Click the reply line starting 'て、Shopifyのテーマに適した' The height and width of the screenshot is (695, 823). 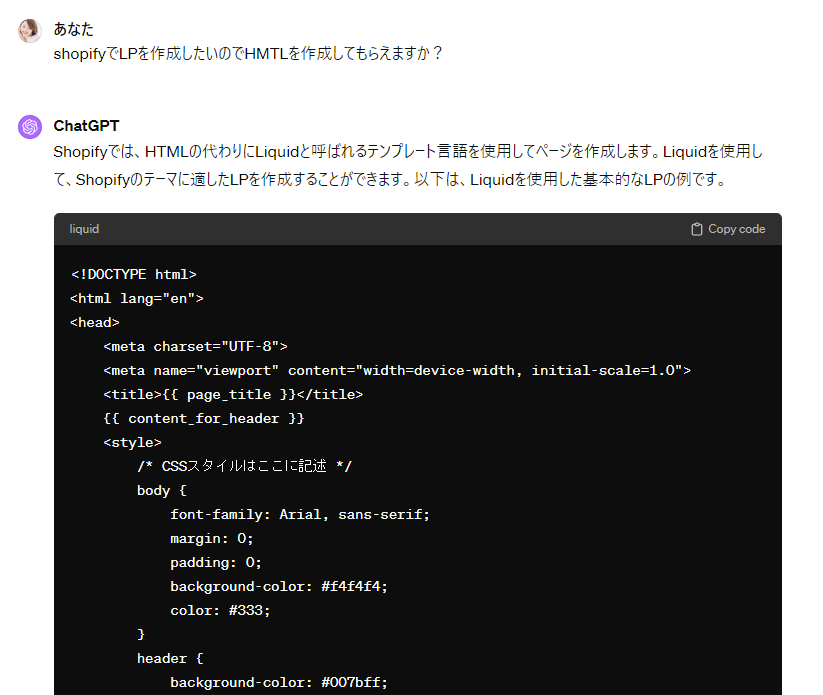[390, 180]
